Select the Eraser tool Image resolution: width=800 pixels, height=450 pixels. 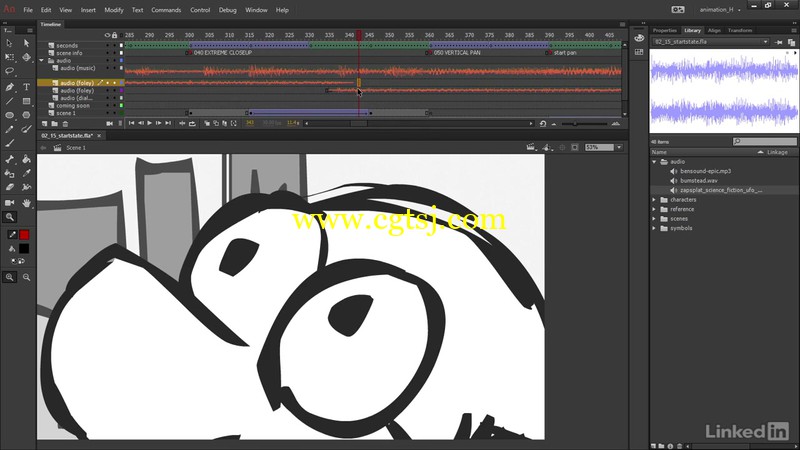click(9, 187)
